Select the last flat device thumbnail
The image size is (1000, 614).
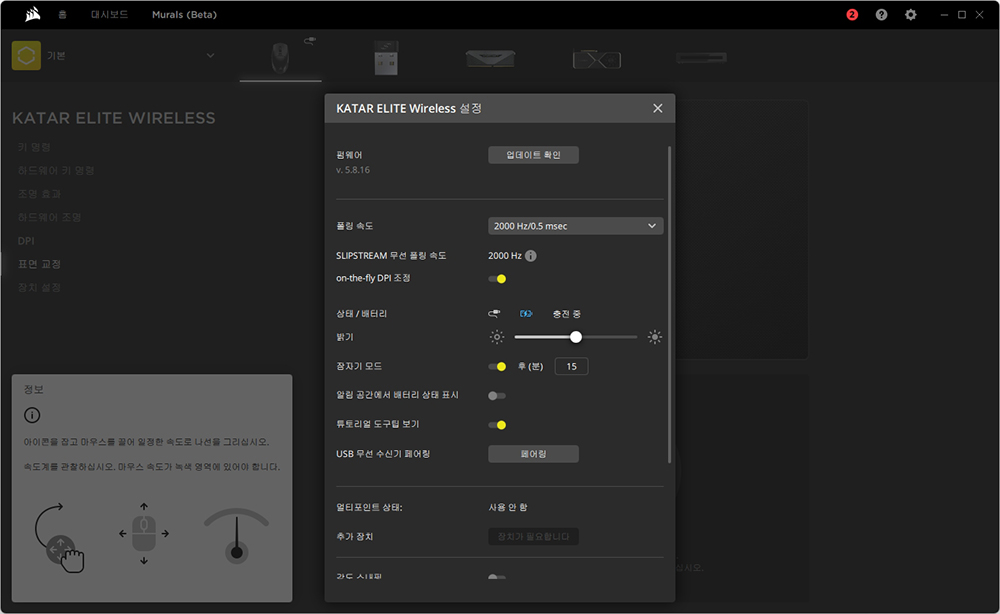pos(701,58)
